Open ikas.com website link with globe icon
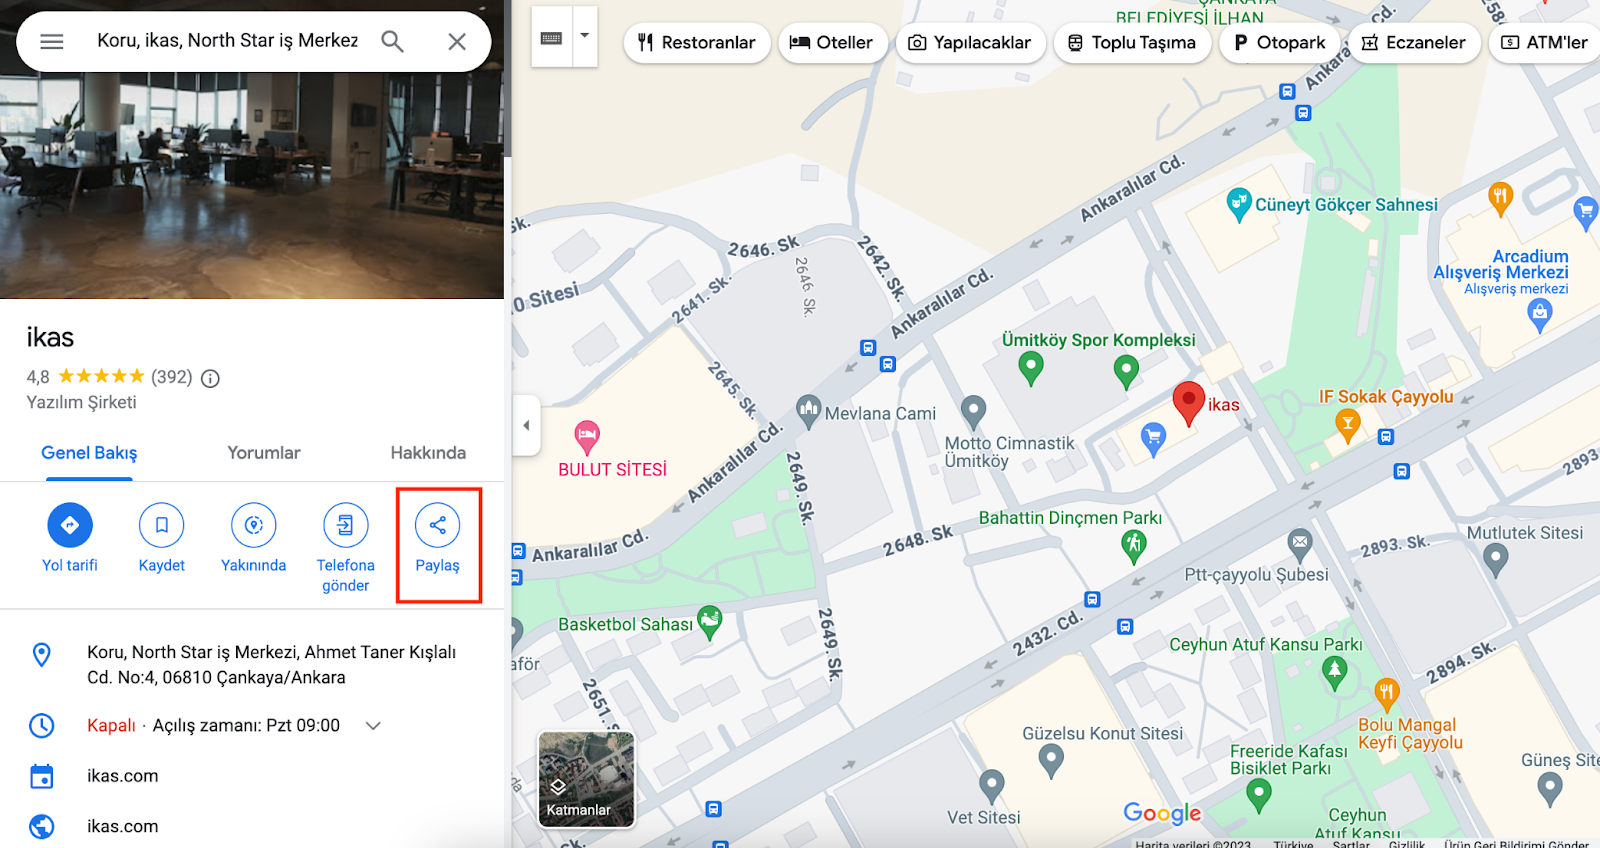The height and width of the screenshot is (848, 1600). click(x=122, y=826)
